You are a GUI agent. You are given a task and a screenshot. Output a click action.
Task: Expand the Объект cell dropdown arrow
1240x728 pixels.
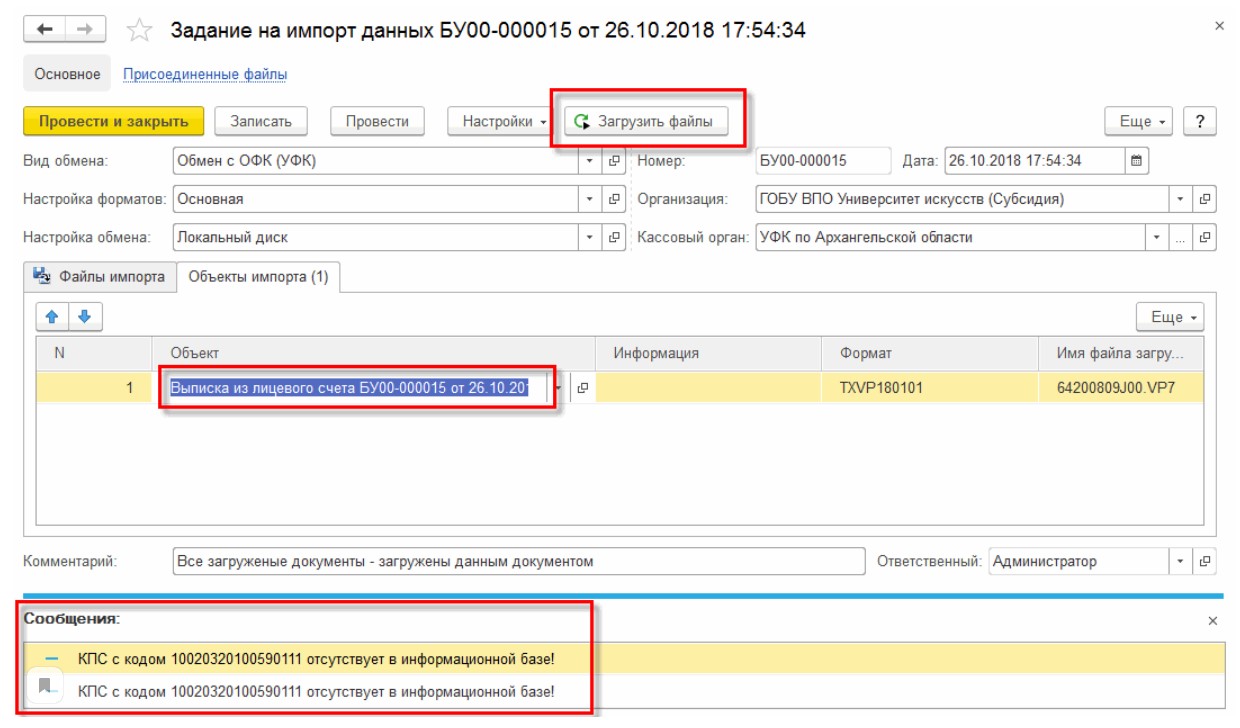(x=558, y=388)
